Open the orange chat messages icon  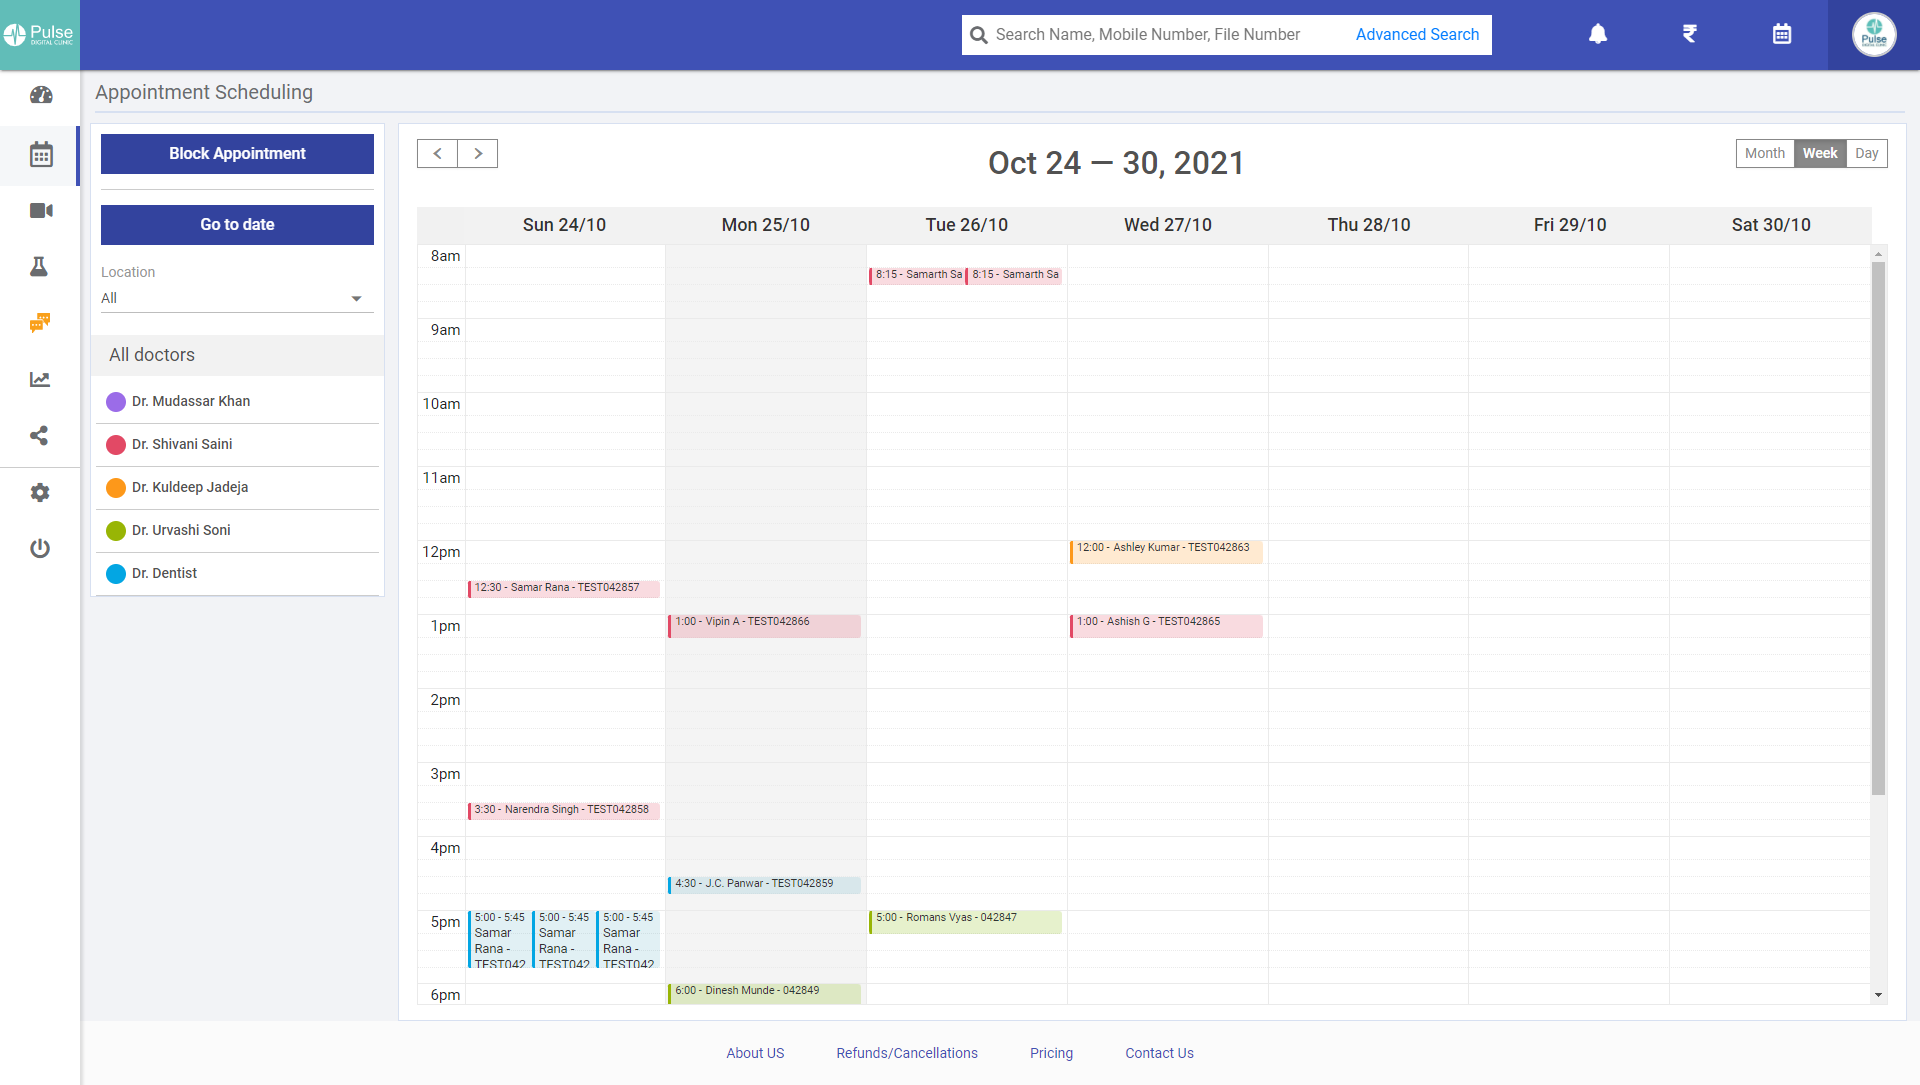pyautogui.click(x=40, y=323)
